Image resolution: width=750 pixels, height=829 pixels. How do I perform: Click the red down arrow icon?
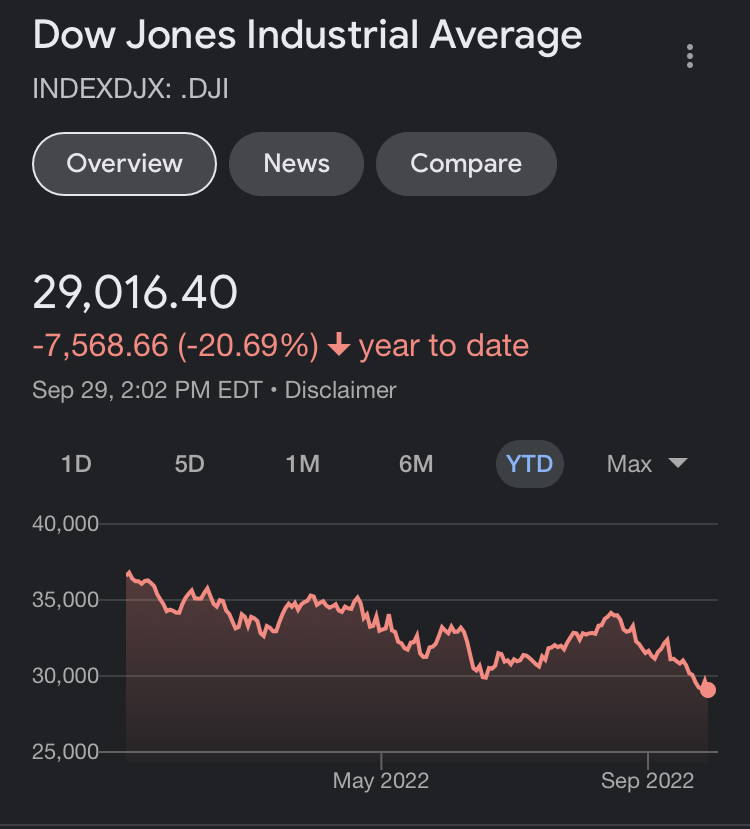click(339, 346)
